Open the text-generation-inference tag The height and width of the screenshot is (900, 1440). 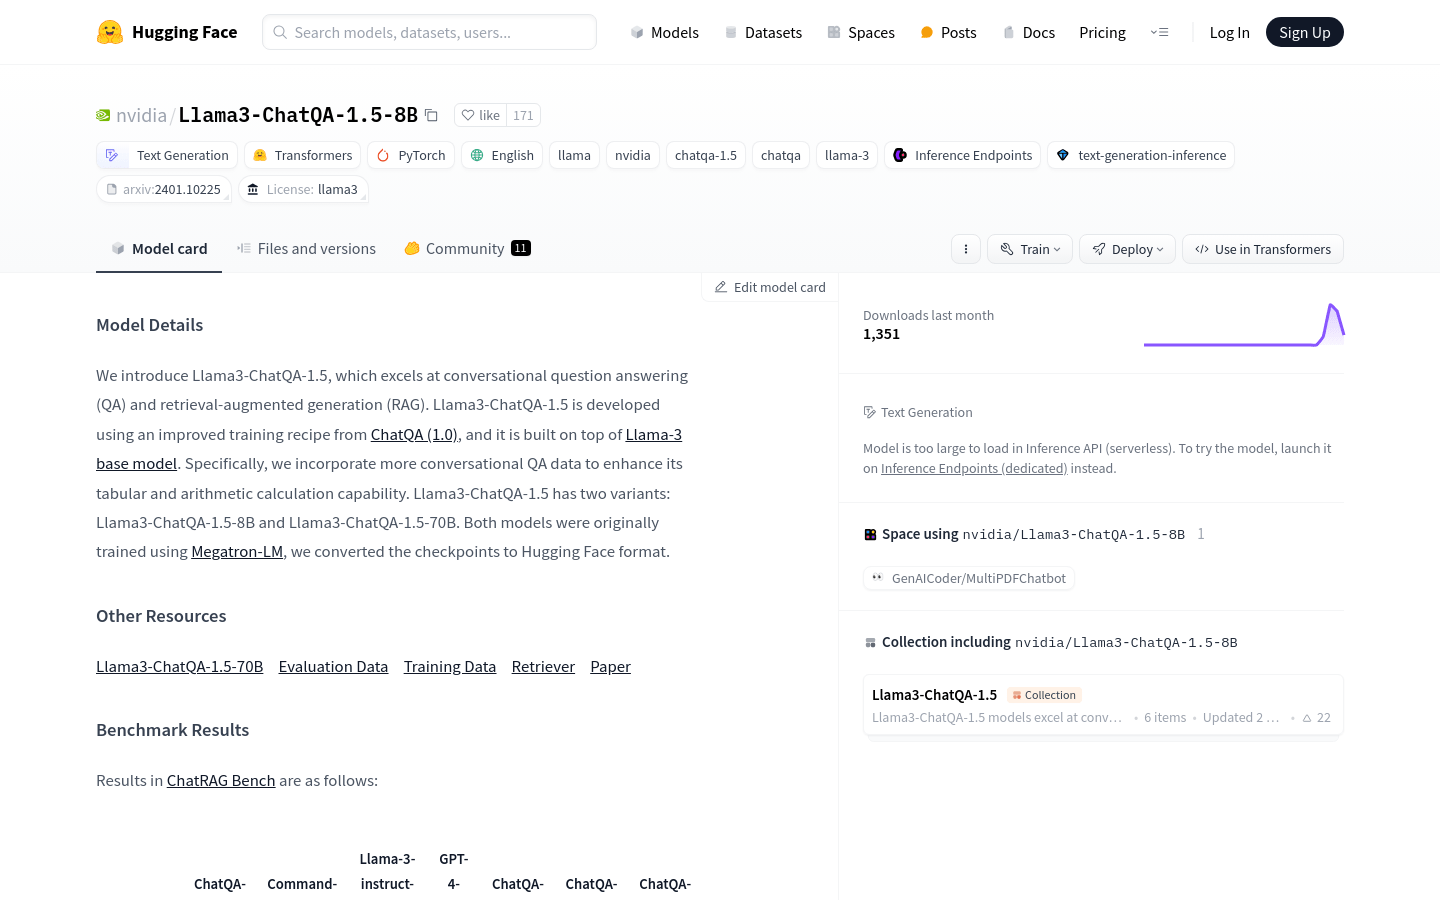[1141, 155]
